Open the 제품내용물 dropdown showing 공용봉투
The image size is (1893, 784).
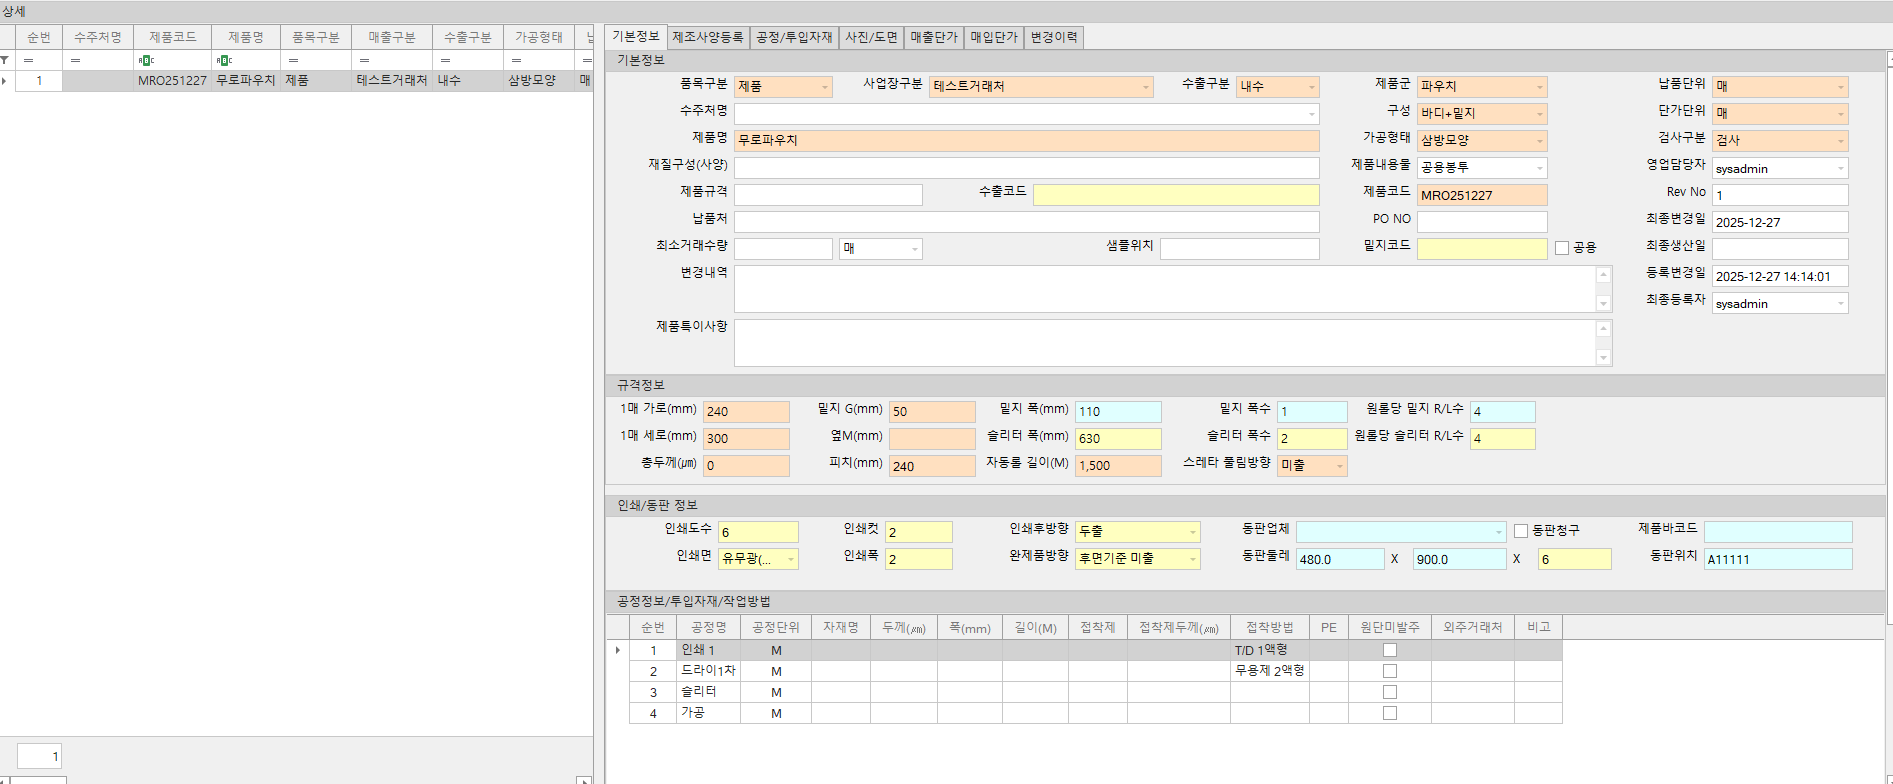tap(1540, 168)
